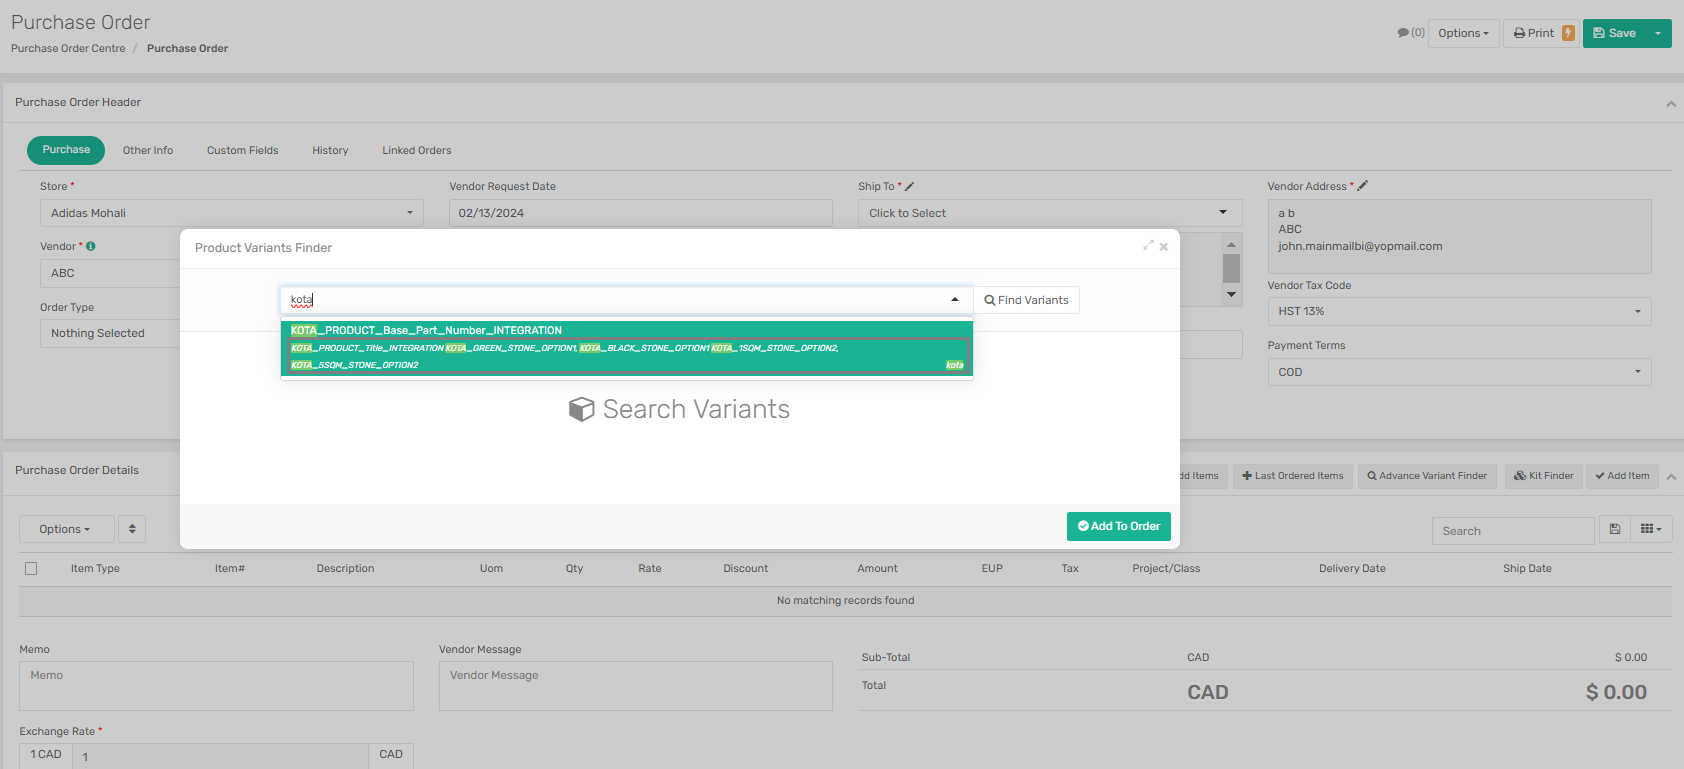Open the Linked Orders tab
Viewport: 1684px width, 769px height.
click(416, 150)
